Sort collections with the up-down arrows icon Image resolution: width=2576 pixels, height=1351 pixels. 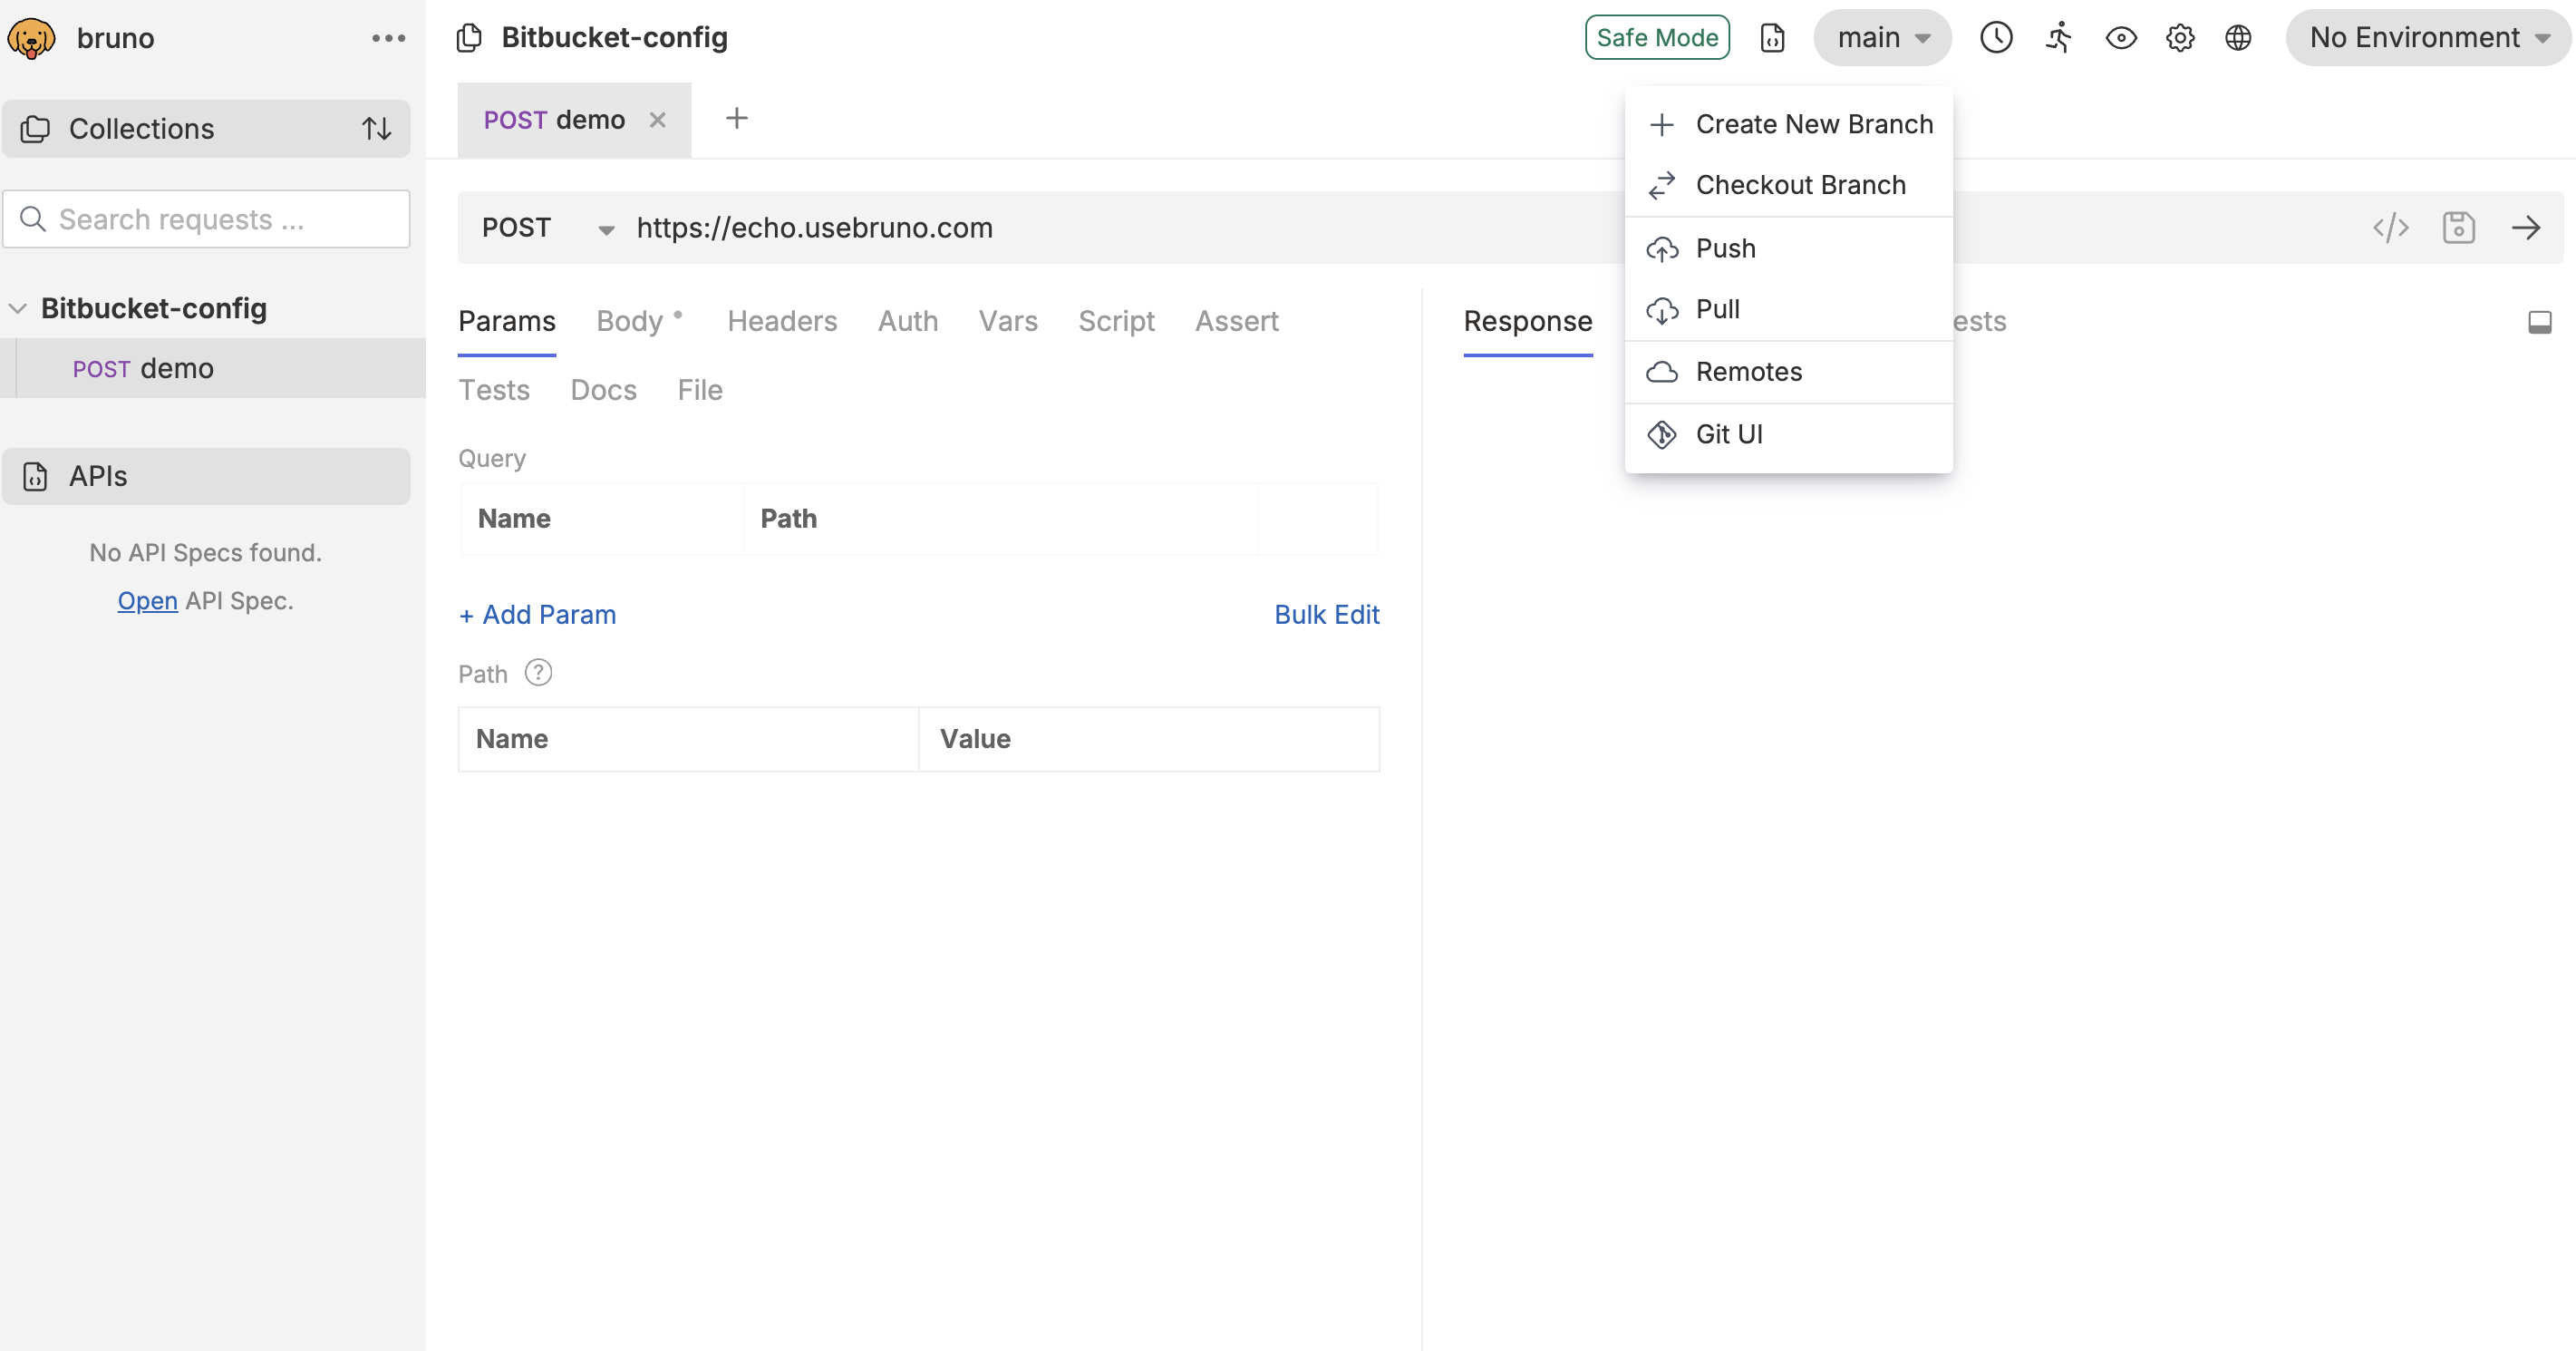(x=376, y=129)
